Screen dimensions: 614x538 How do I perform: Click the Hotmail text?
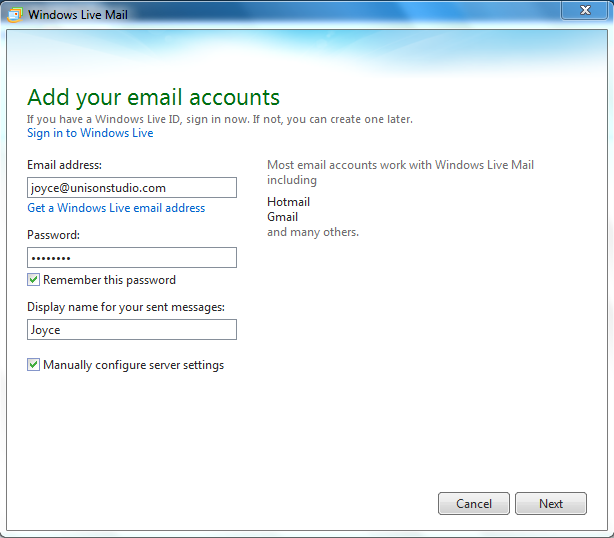[x=289, y=202]
